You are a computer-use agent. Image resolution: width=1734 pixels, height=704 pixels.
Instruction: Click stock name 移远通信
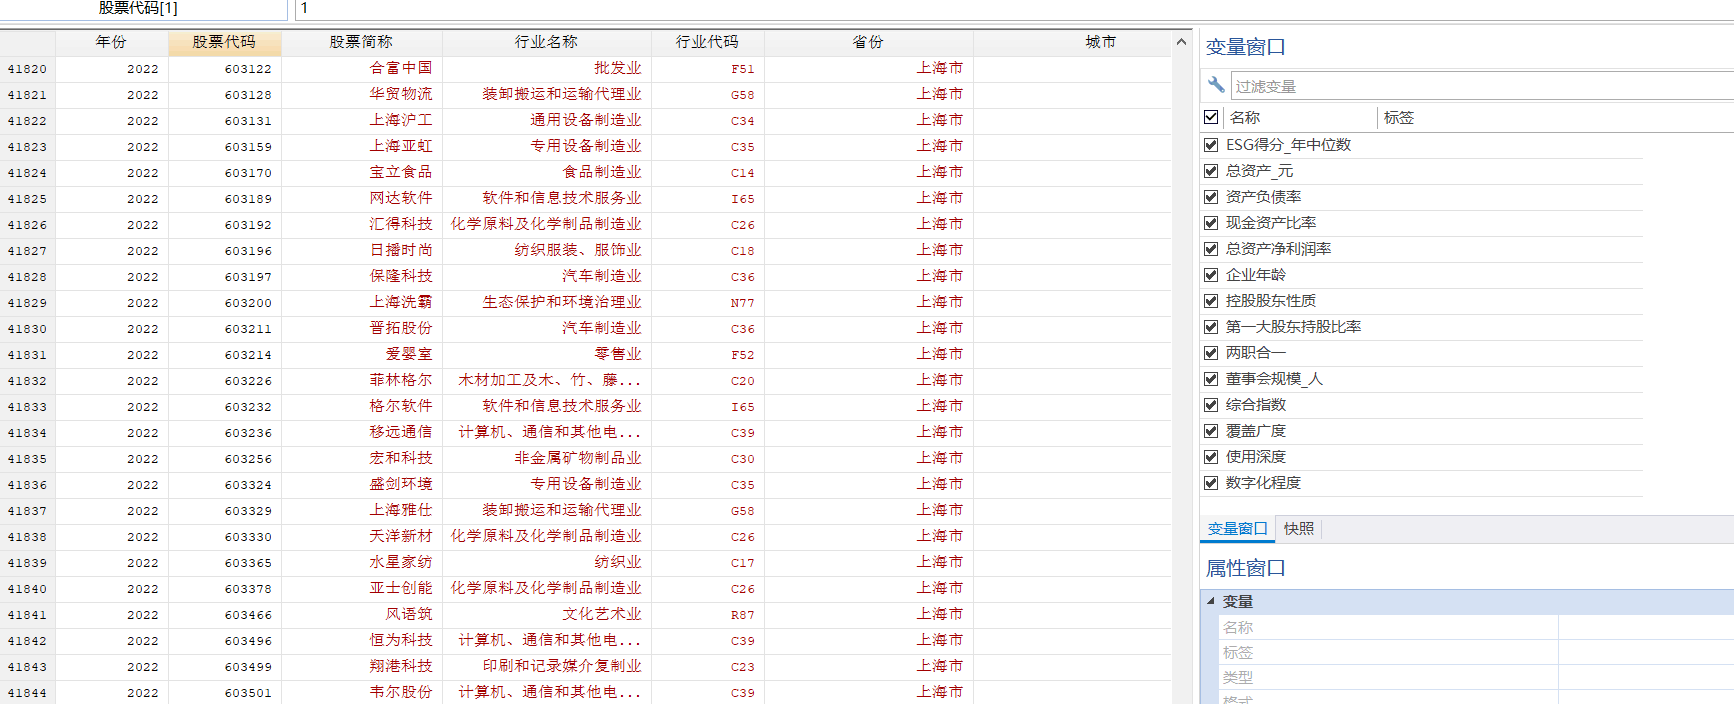pos(401,432)
